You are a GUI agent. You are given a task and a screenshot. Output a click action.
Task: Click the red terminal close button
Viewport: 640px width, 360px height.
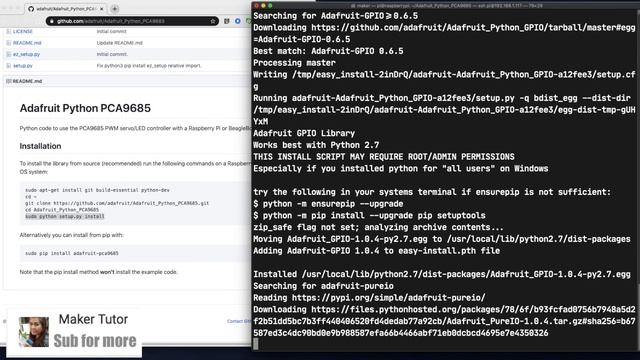[256, 6]
